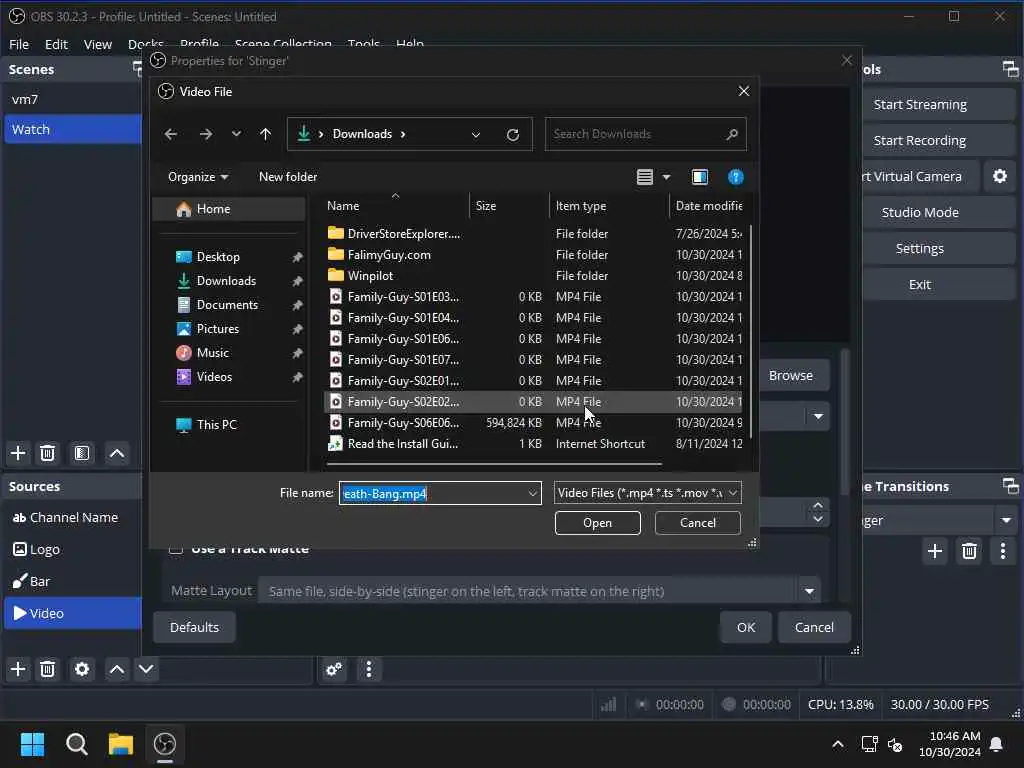Open the View menu

pyautogui.click(x=98, y=44)
